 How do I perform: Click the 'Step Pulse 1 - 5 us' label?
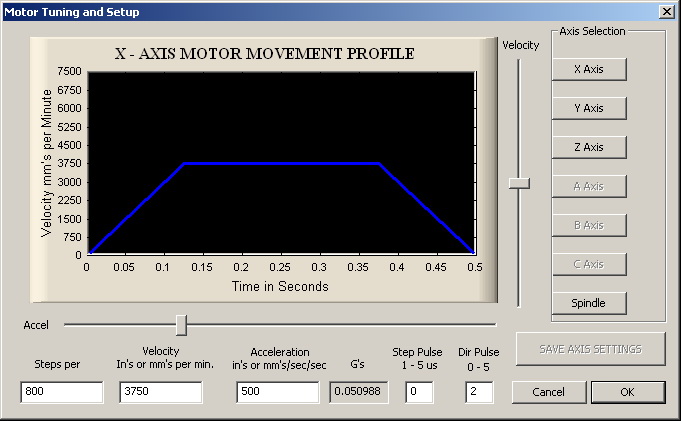pyautogui.click(x=417, y=358)
